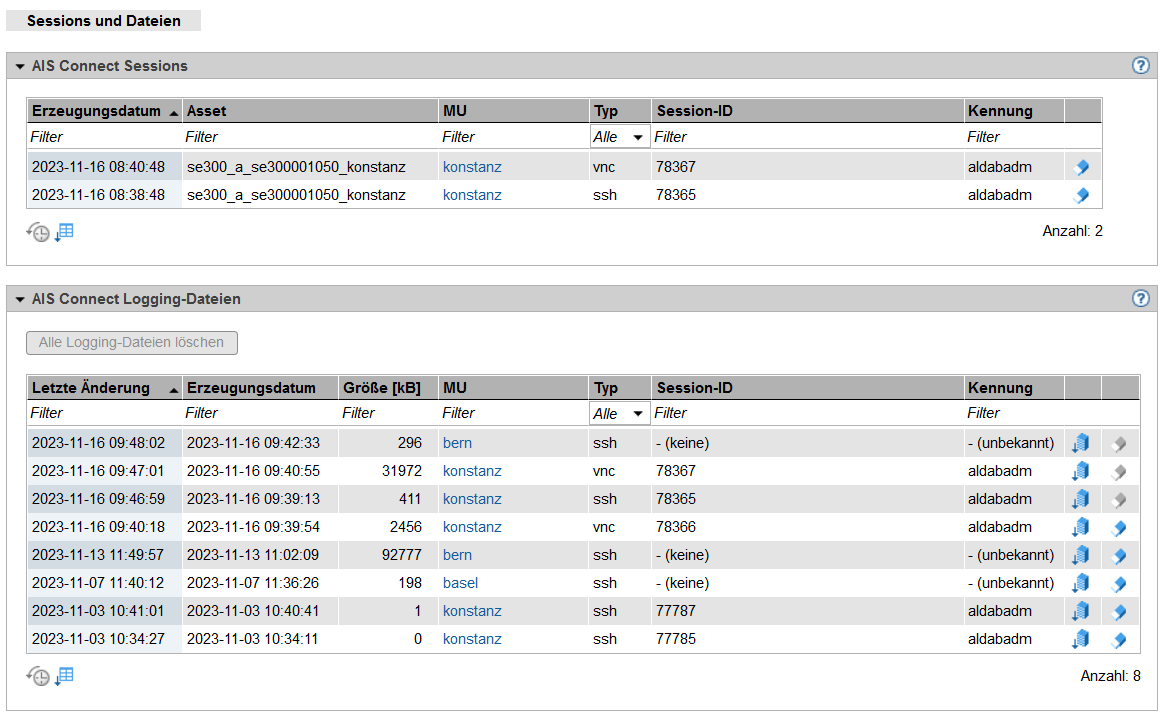Delete the log file for session 77787
Viewport: 1161px width, 715px height.
(x=1119, y=611)
